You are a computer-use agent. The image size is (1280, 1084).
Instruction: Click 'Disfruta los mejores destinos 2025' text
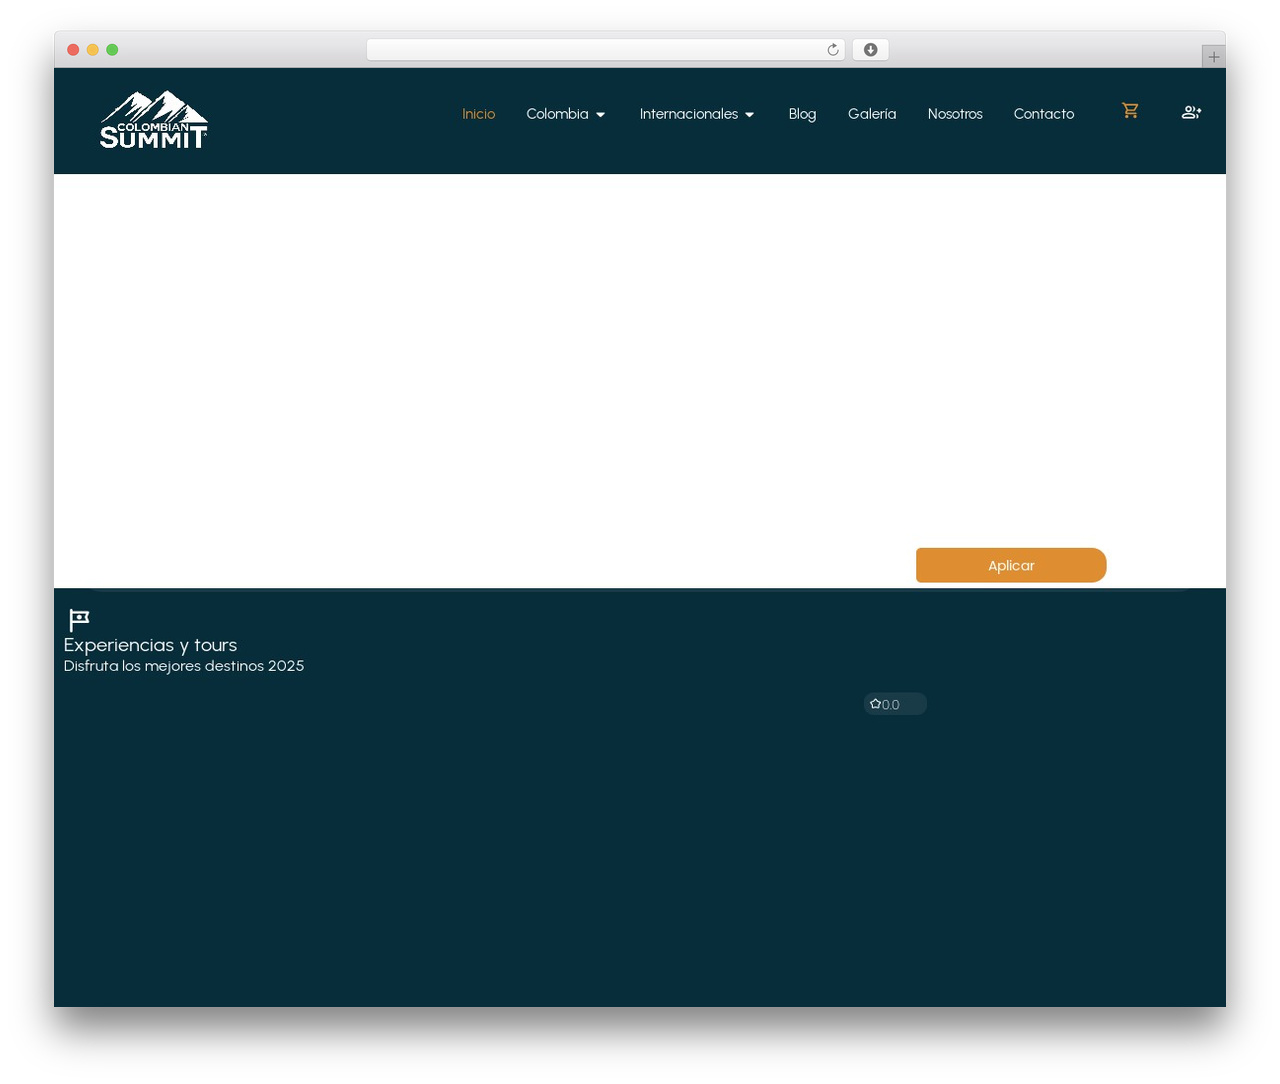pyautogui.click(x=184, y=666)
